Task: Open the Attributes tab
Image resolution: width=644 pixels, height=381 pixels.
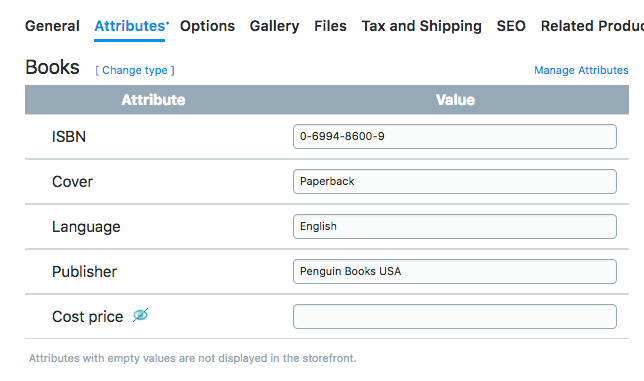Action: click(131, 26)
